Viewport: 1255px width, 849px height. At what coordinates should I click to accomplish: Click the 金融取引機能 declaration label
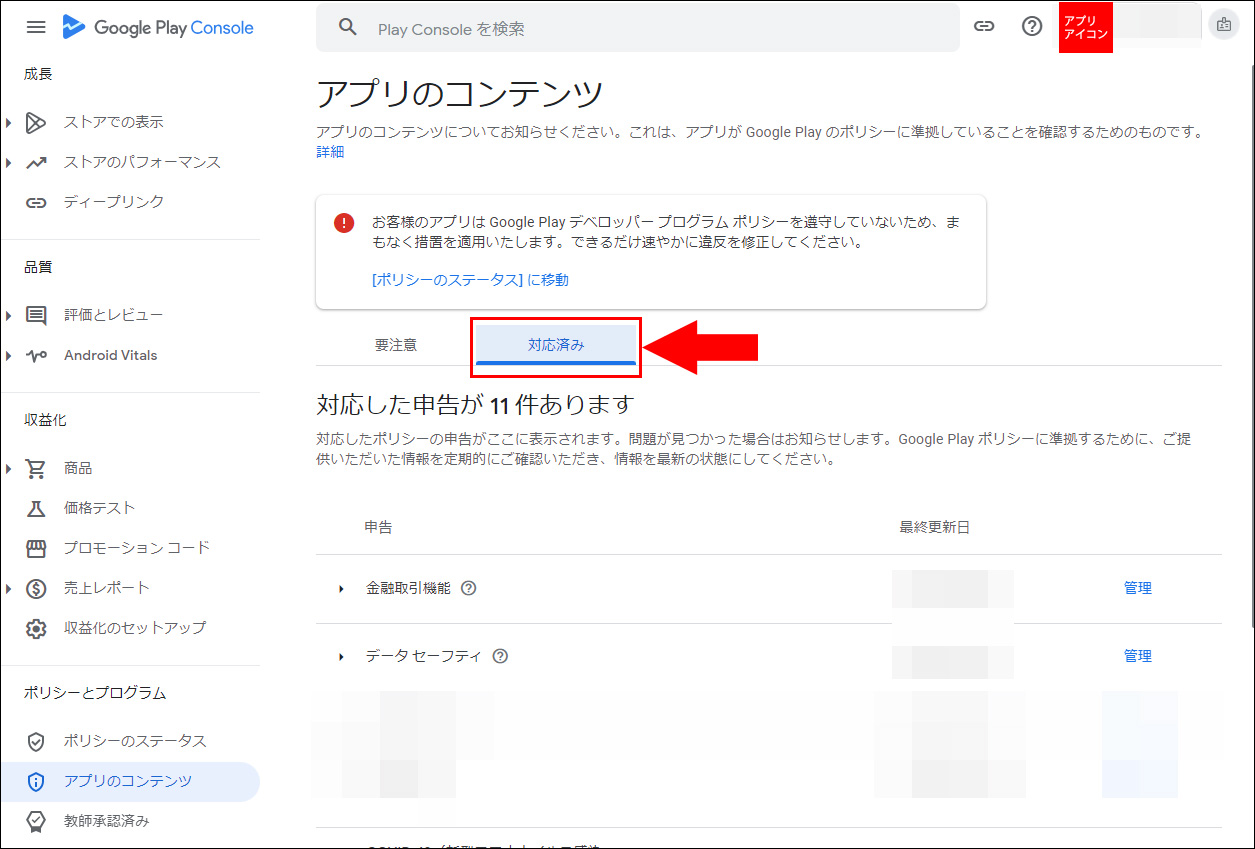(408, 588)
